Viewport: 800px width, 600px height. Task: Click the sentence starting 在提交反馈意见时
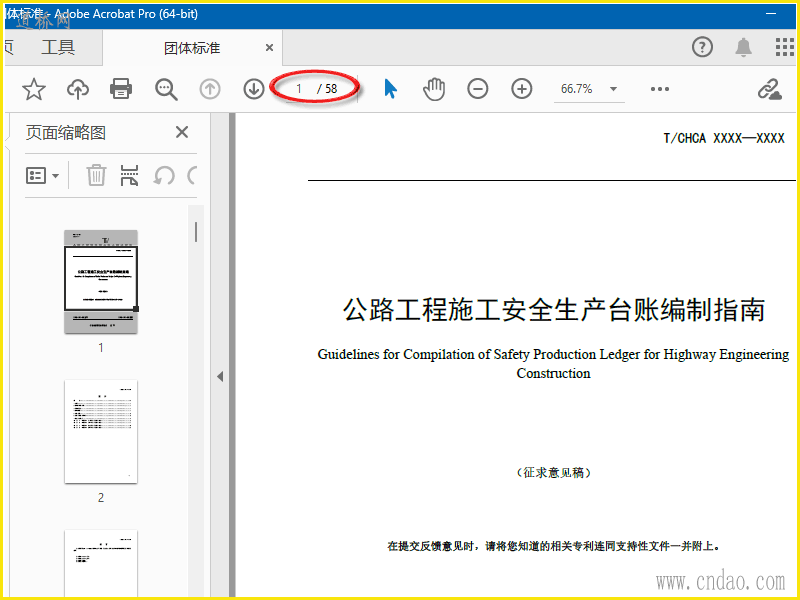[554, 546]
